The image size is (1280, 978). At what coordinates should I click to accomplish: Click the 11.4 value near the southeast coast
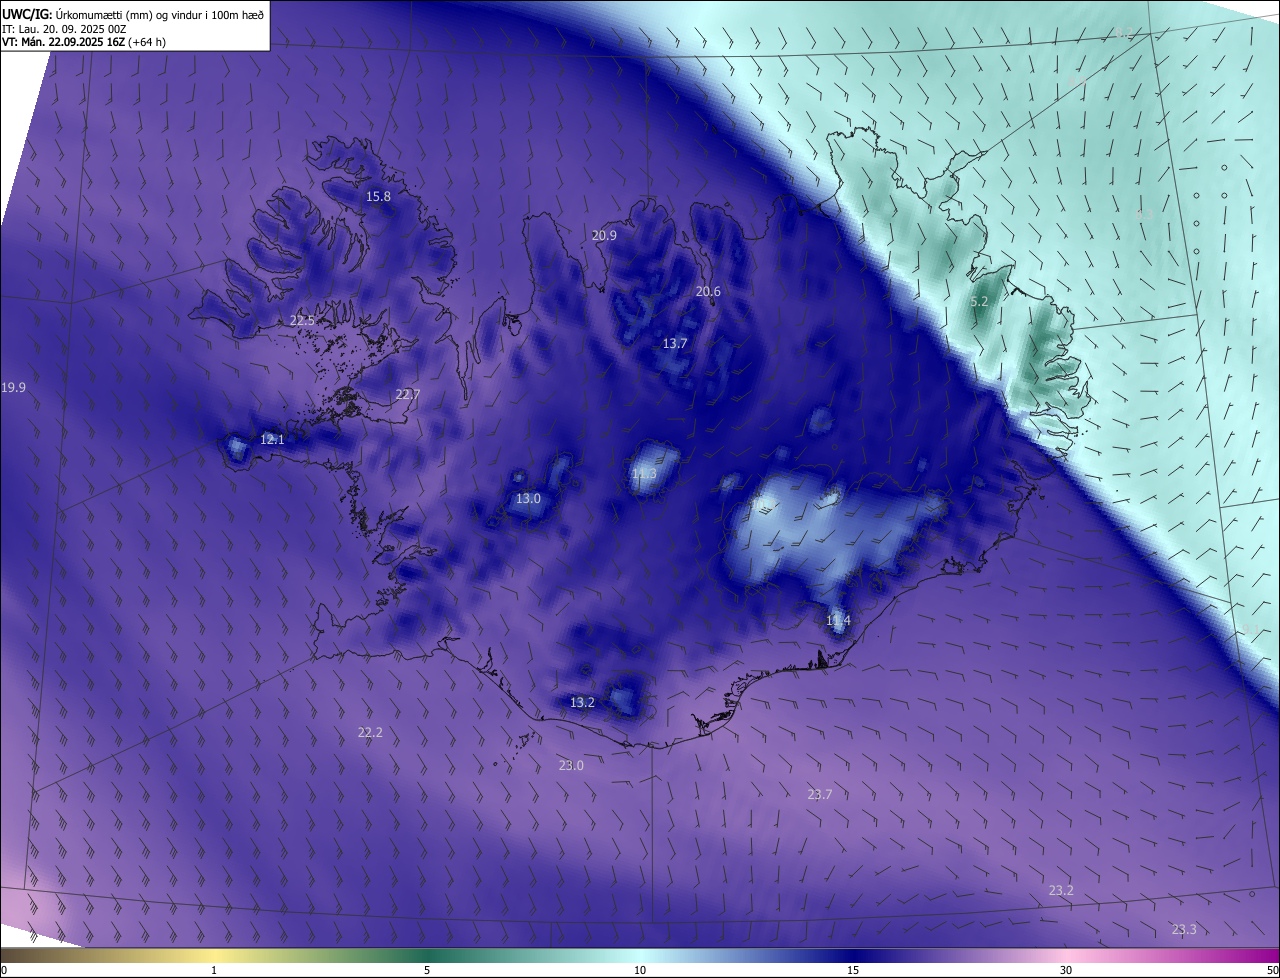838,621
